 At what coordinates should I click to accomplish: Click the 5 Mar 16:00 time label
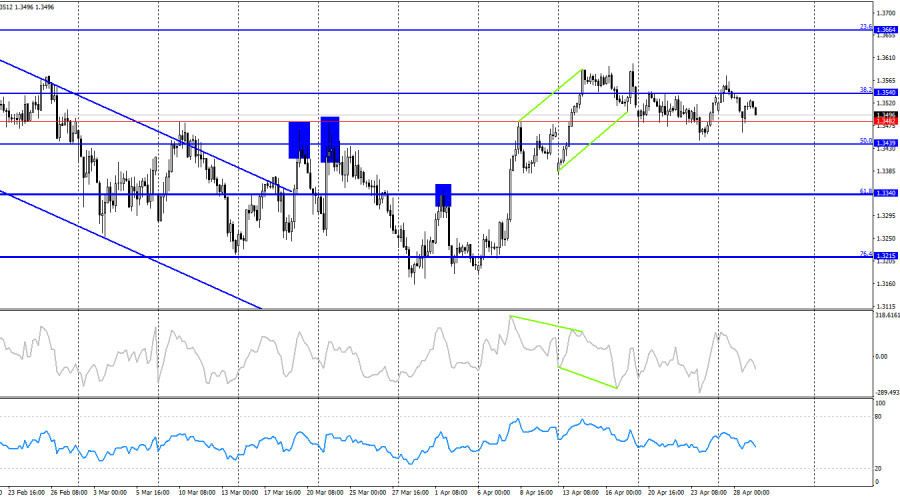153,493
